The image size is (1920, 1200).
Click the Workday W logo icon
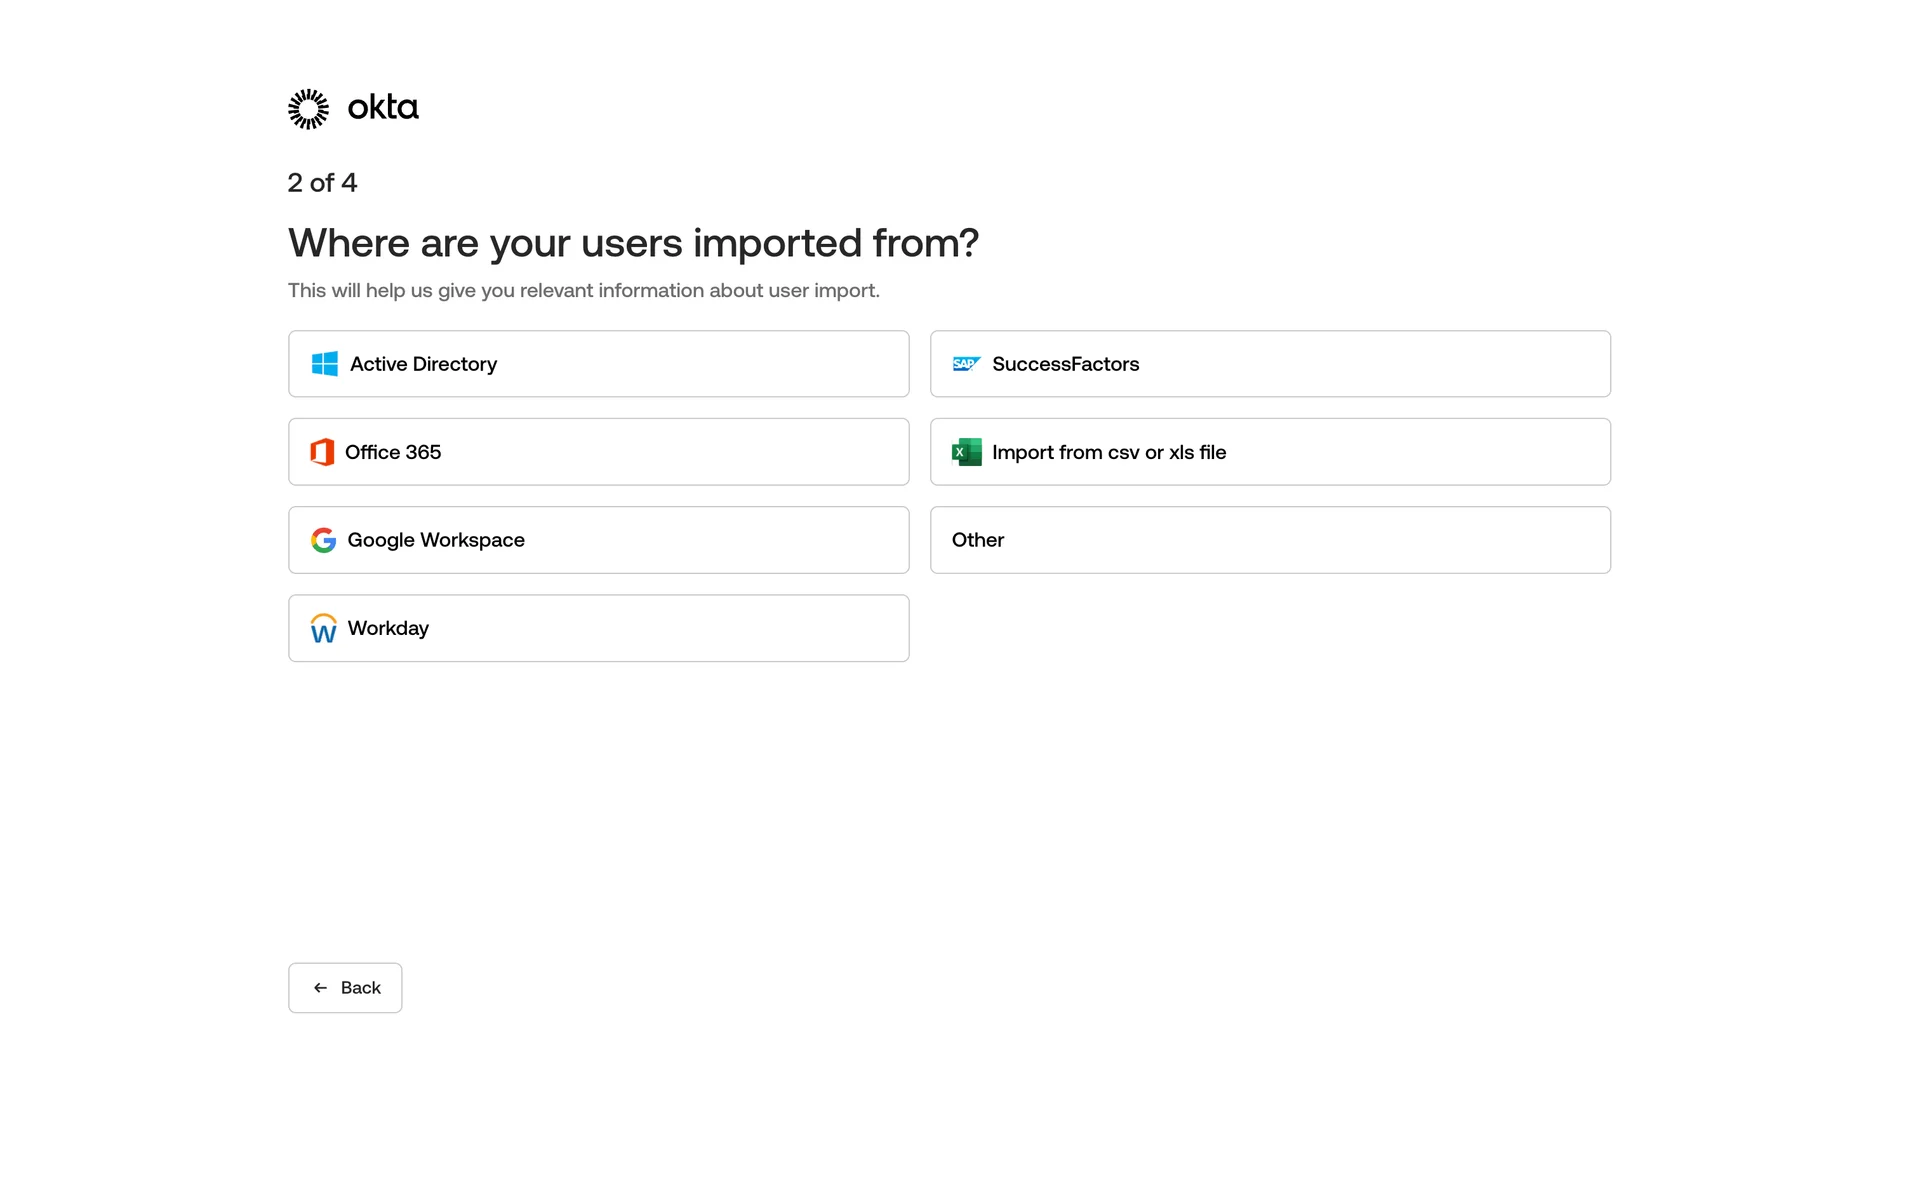point(323,629)
